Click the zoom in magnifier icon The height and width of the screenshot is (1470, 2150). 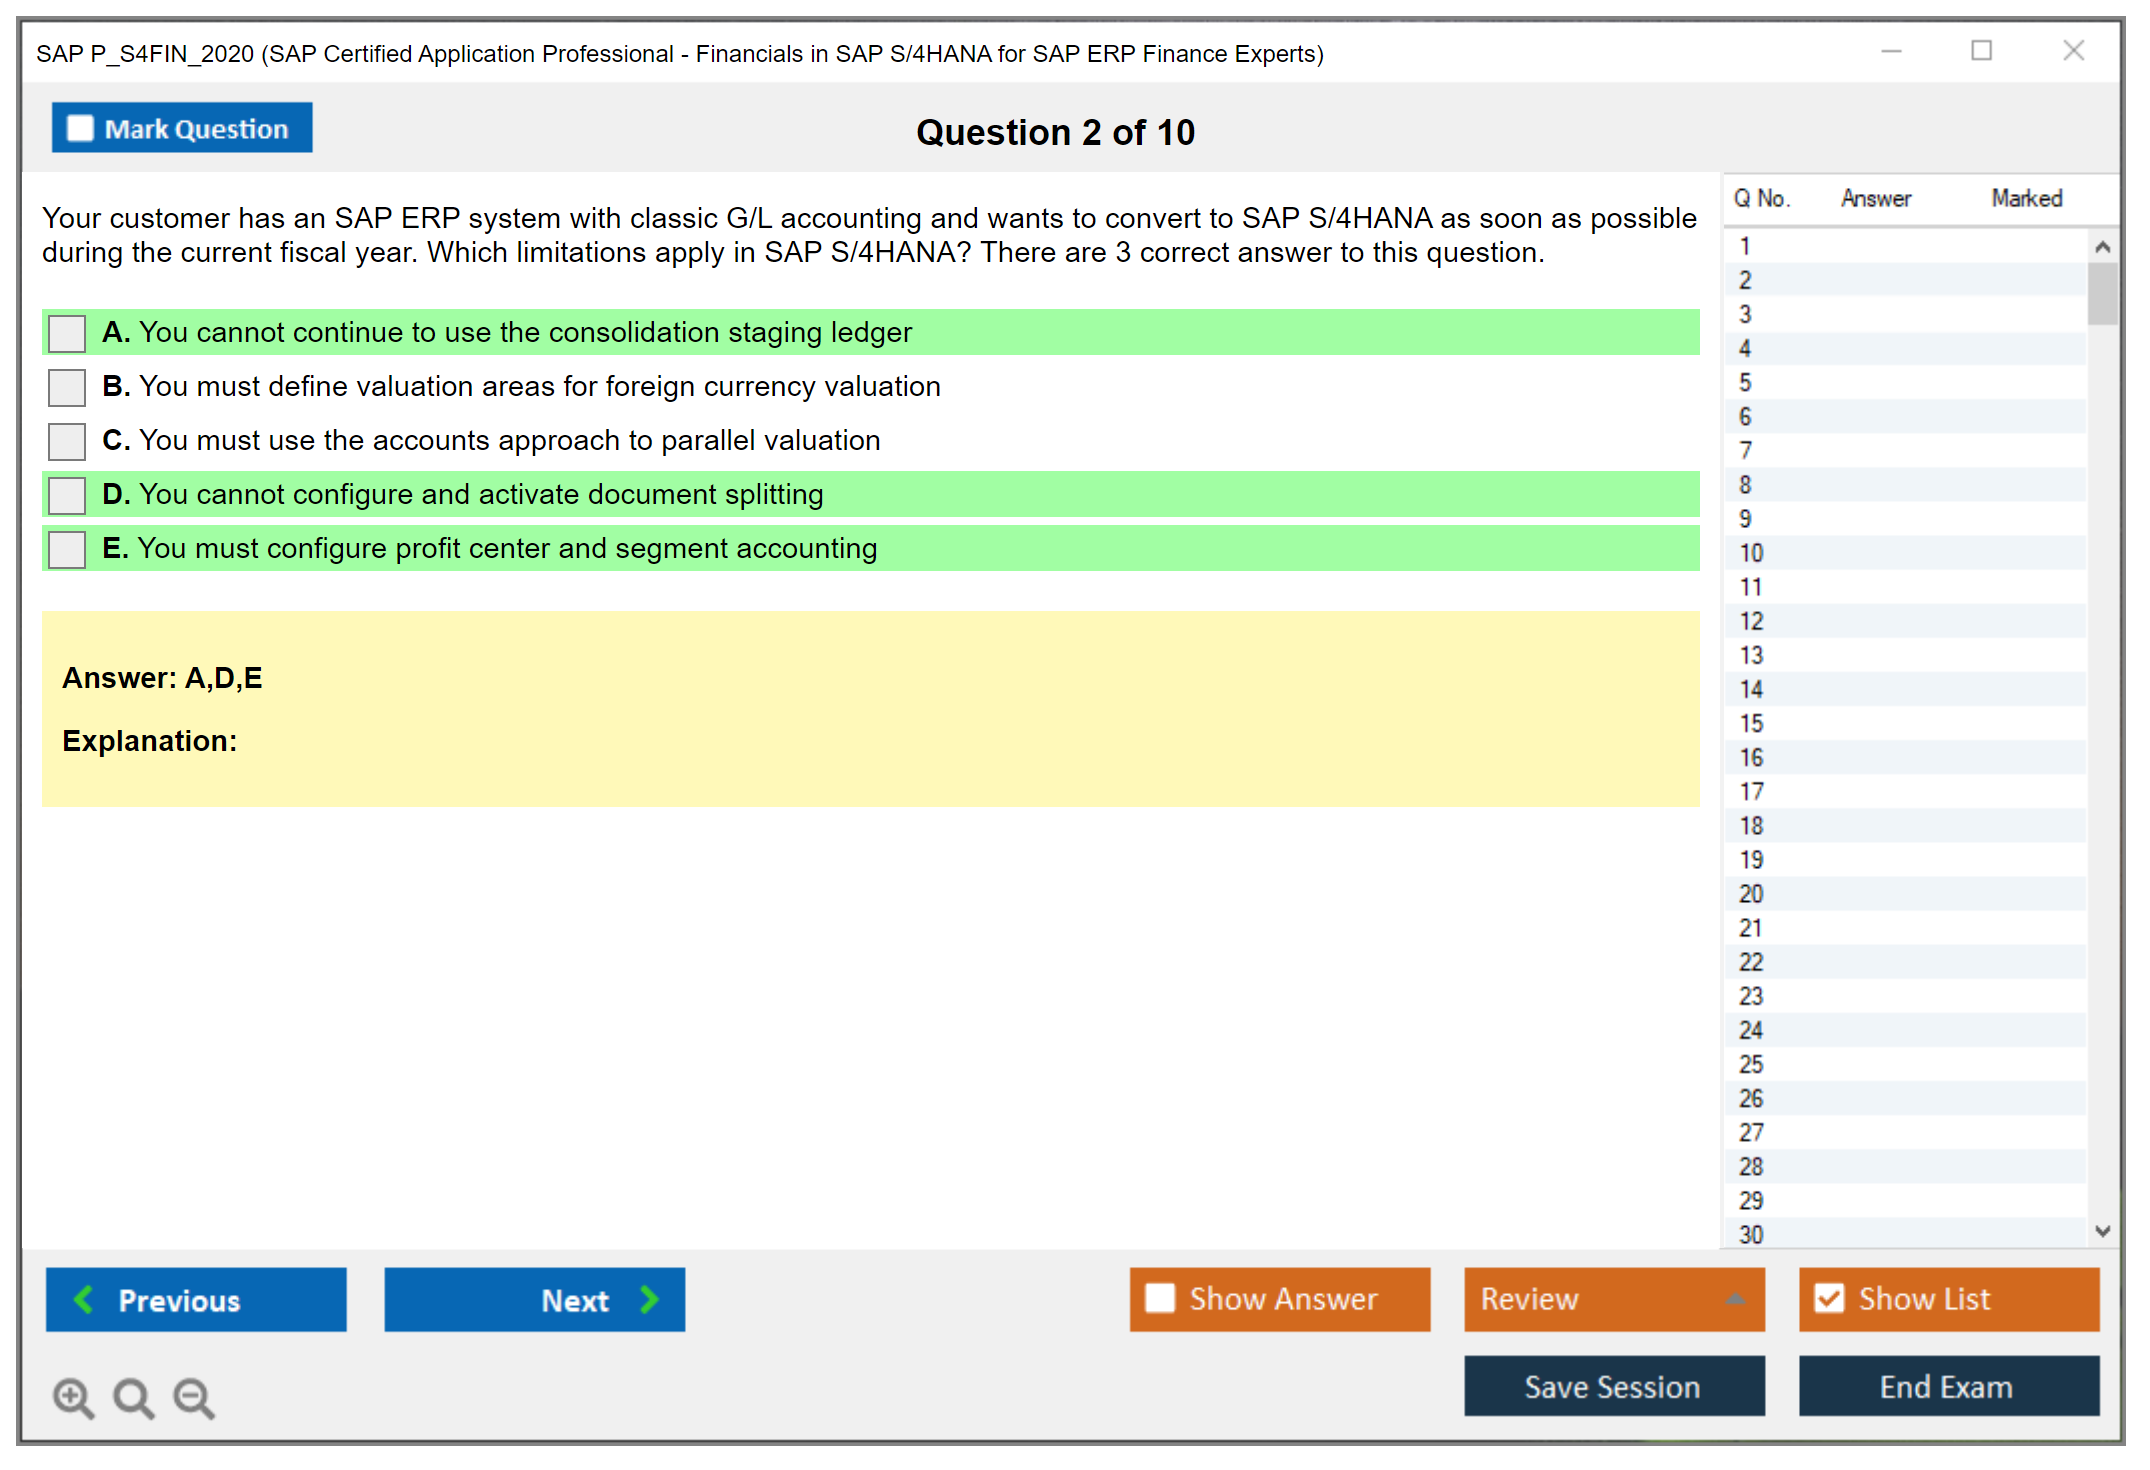click(x=73, y=1397)
